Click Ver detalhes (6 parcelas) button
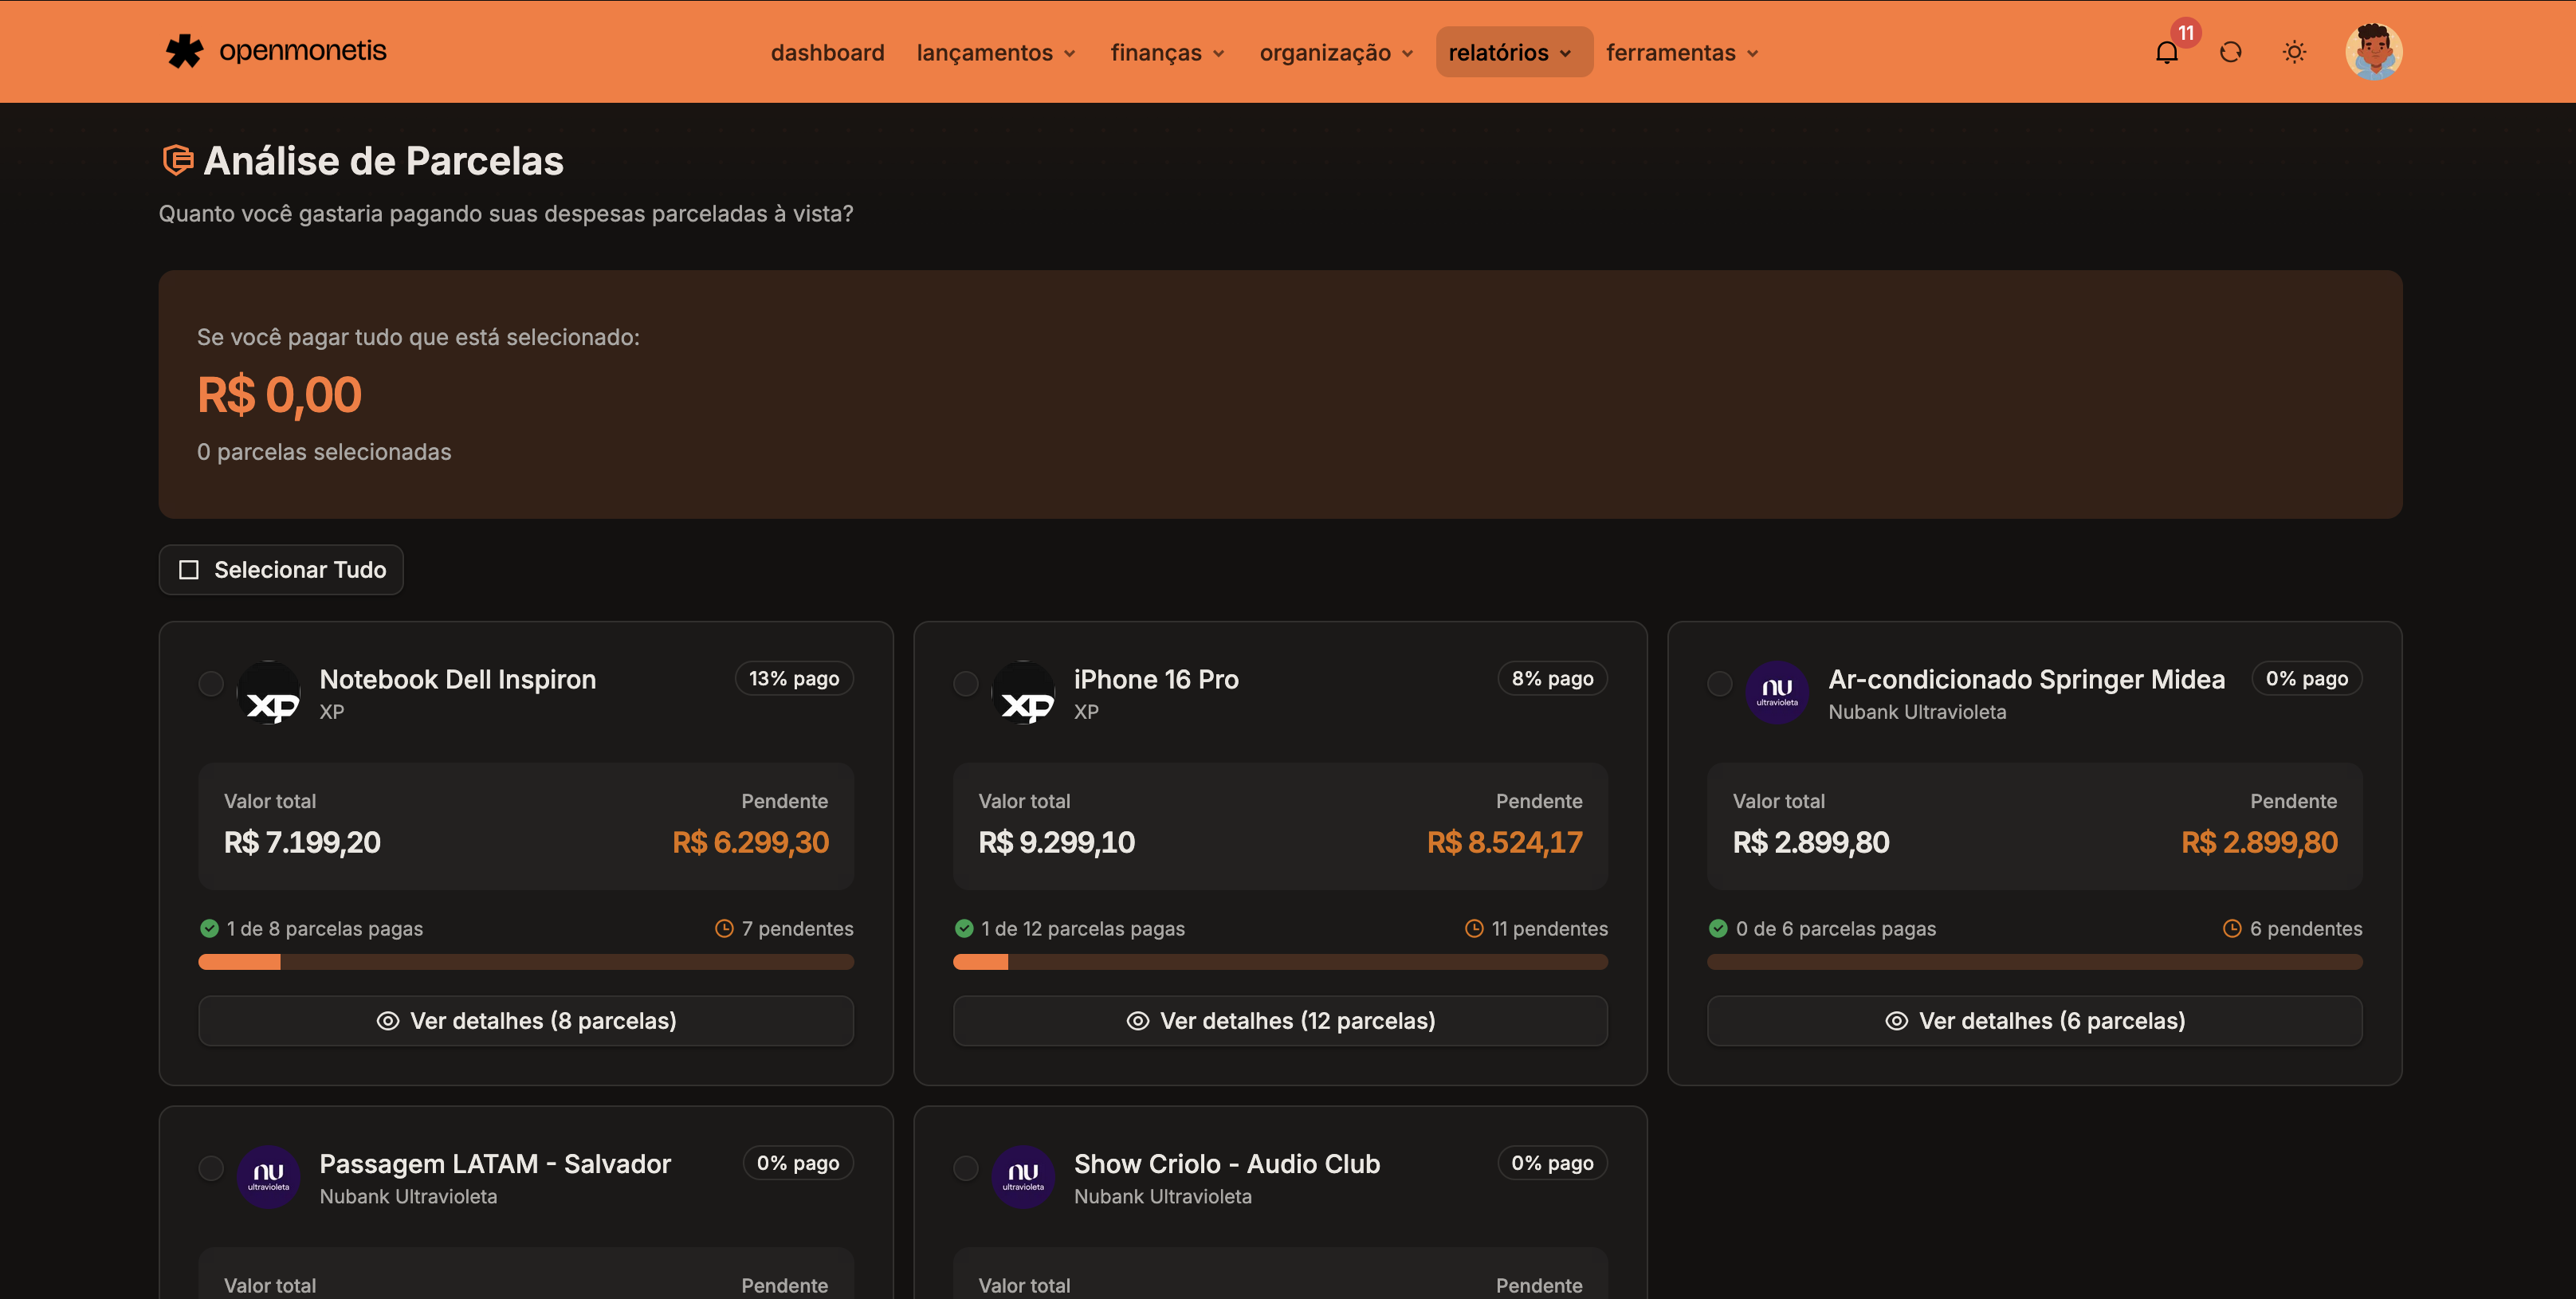2576x1299 pixels. pos(2034,1021)
